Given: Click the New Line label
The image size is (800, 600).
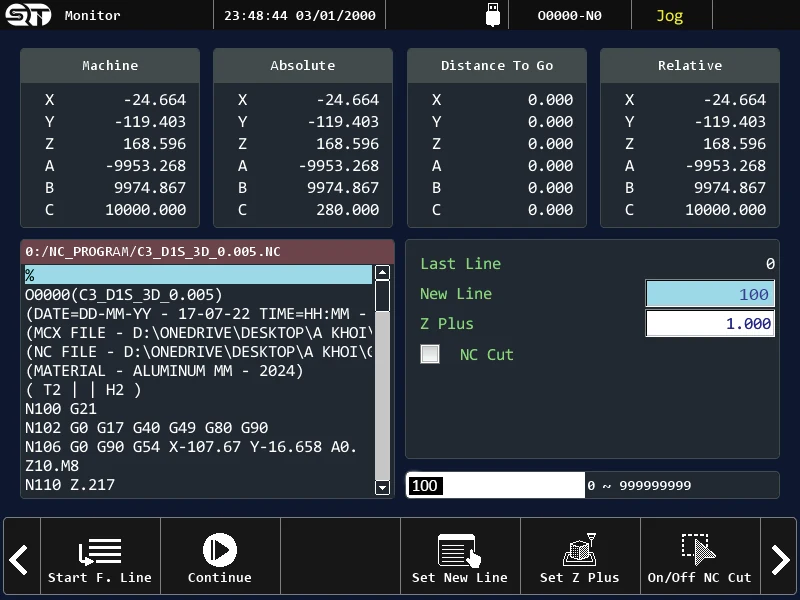Looking at the screenshot, I should (x=456, y=294).
